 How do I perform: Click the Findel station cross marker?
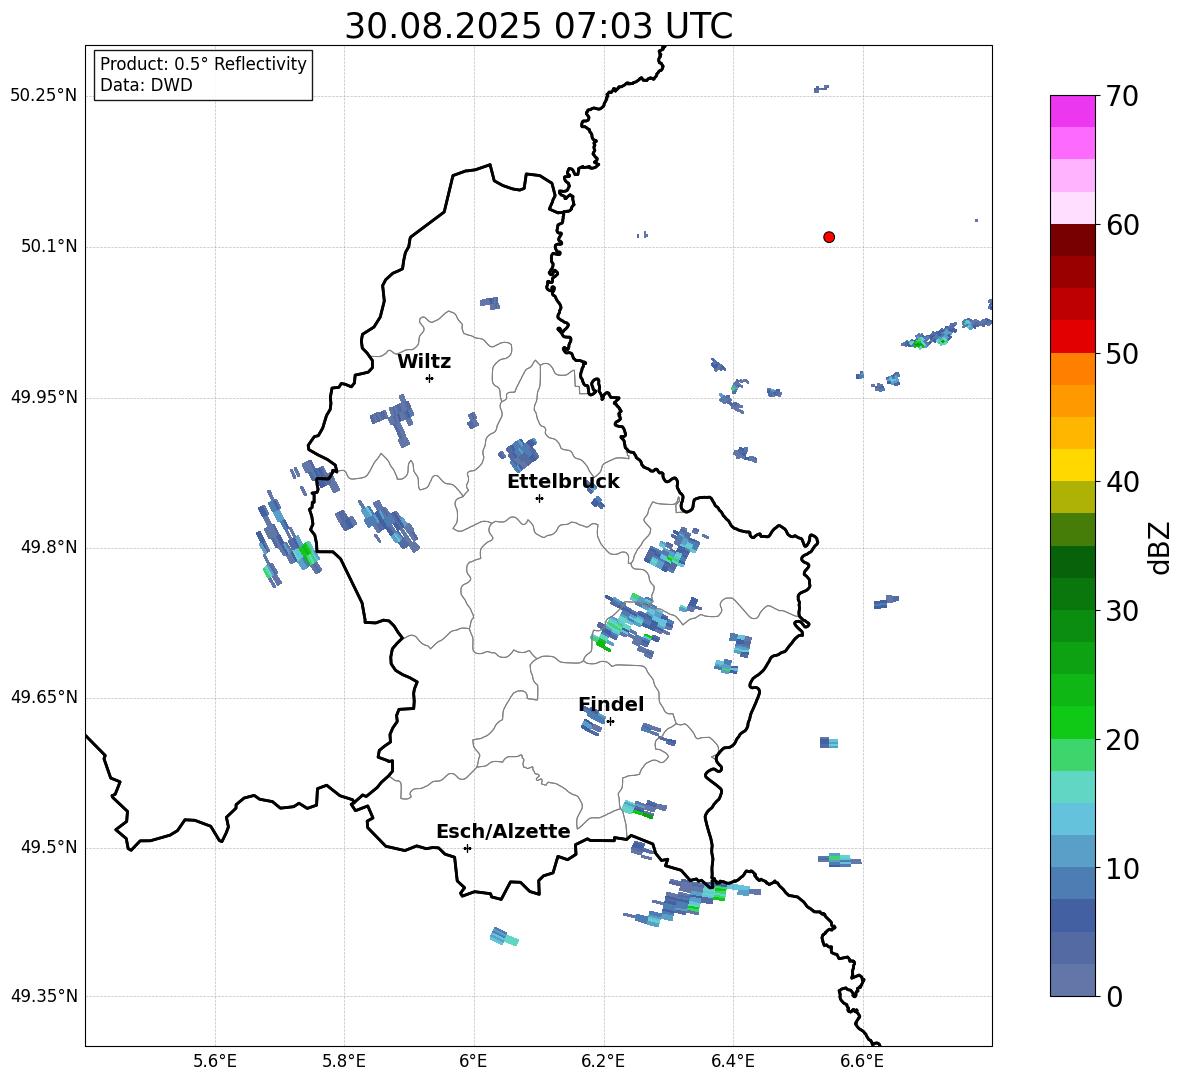[x=610, y=721]
